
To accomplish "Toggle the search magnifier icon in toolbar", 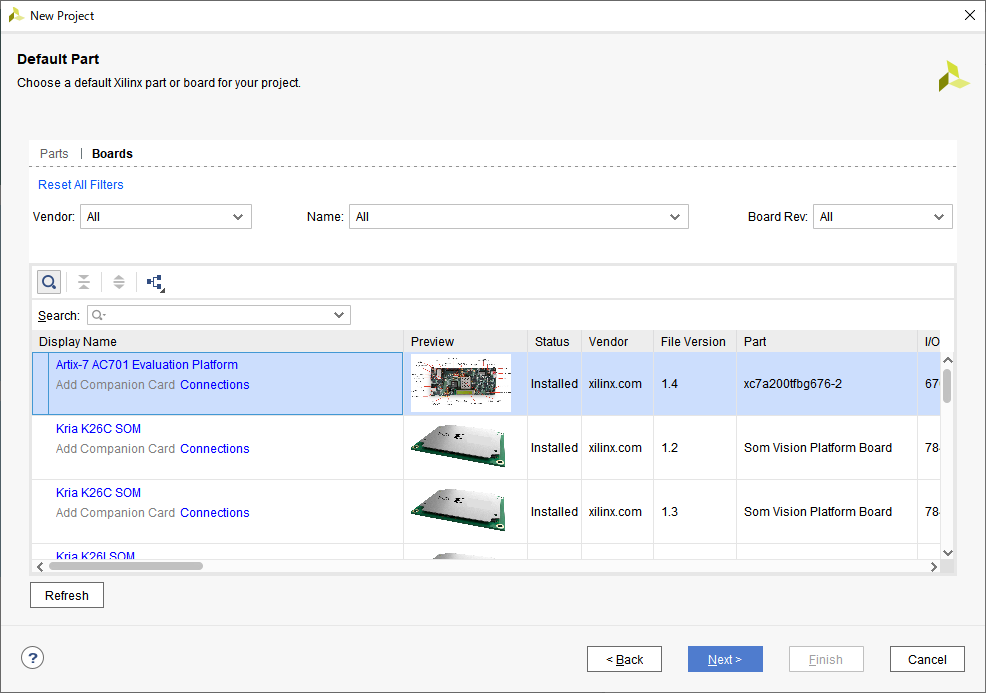I will 49,282.
